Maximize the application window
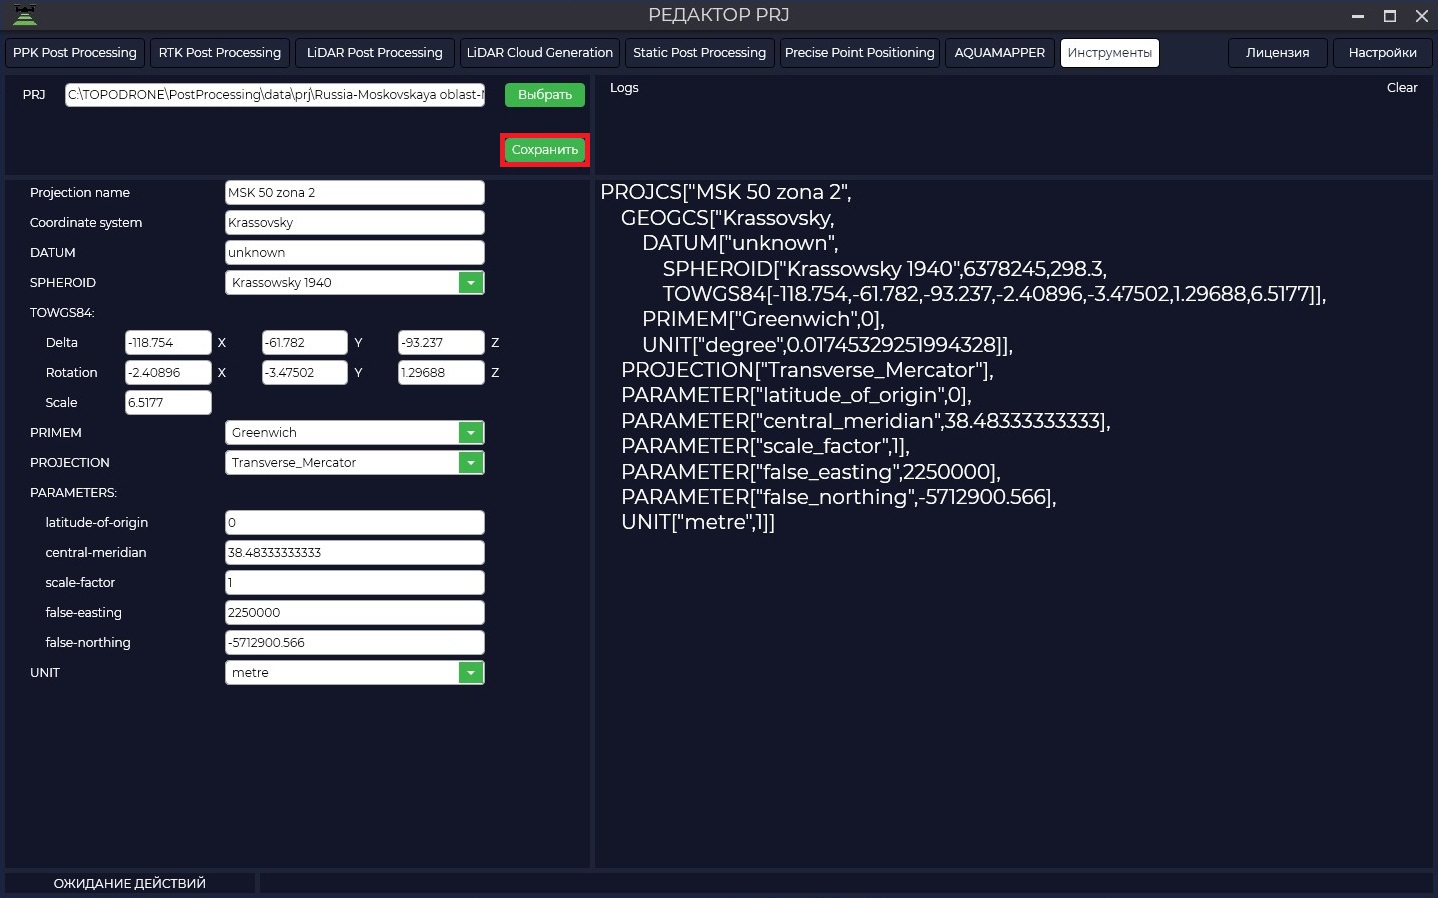This screenshot has width=1438, height=898. [x=1390, y=16]
